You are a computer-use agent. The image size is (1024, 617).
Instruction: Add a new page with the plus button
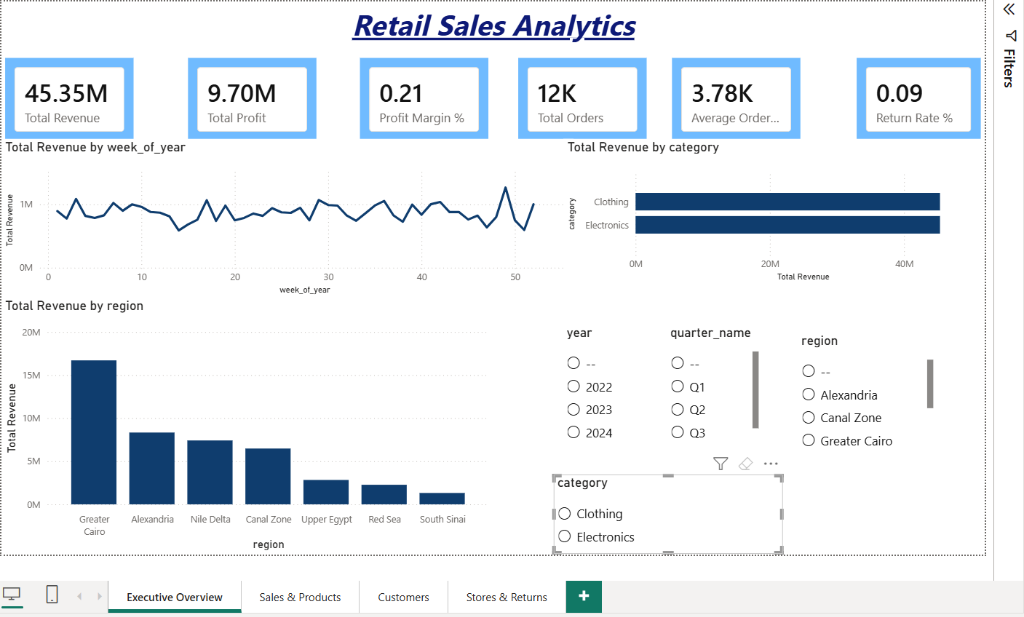tap(583, 596)
